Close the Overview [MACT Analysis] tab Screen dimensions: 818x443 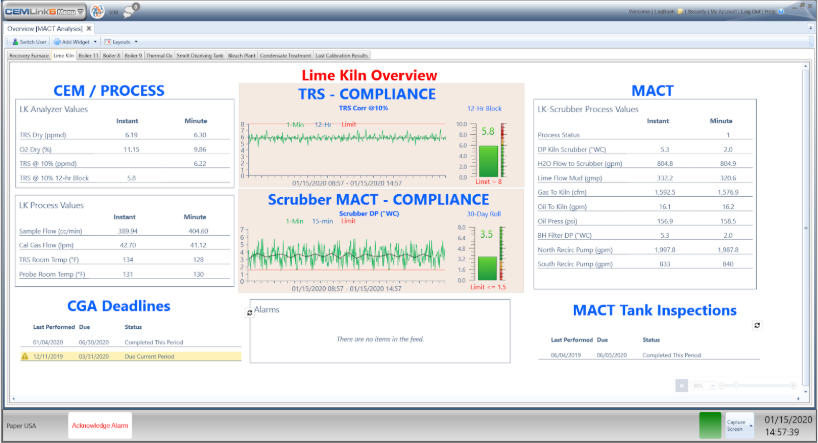[89, 29]
